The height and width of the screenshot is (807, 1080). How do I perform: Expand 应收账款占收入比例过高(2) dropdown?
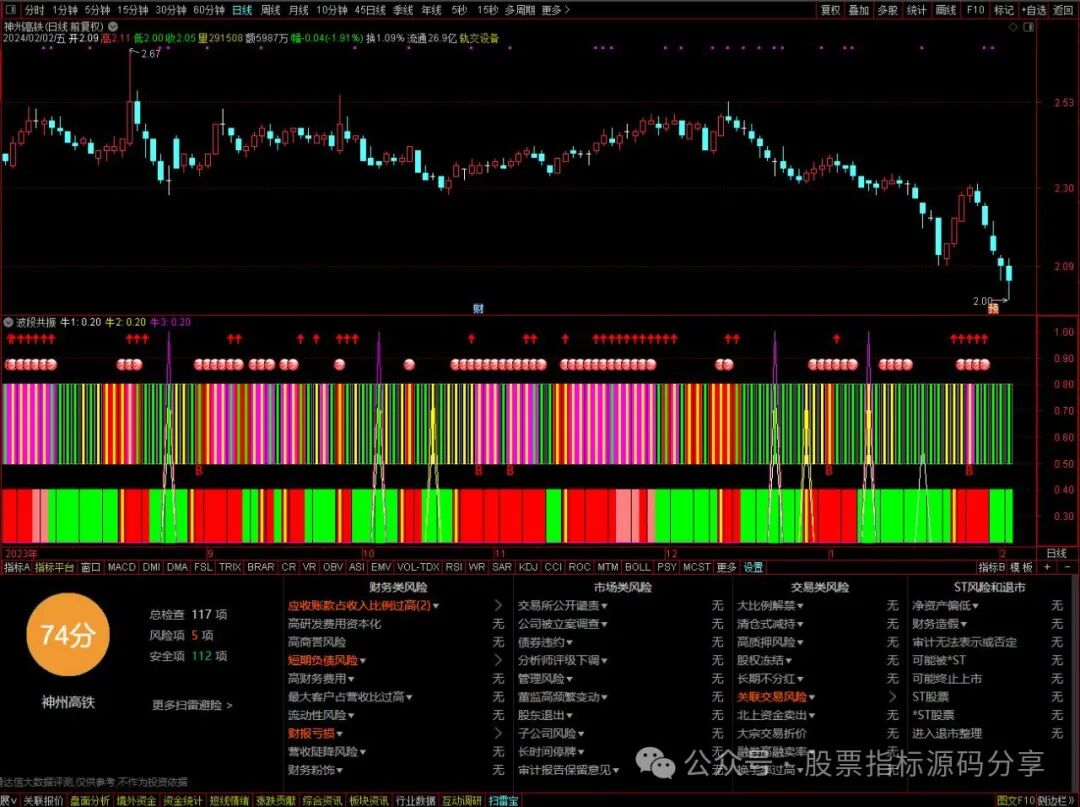[436, 606]
